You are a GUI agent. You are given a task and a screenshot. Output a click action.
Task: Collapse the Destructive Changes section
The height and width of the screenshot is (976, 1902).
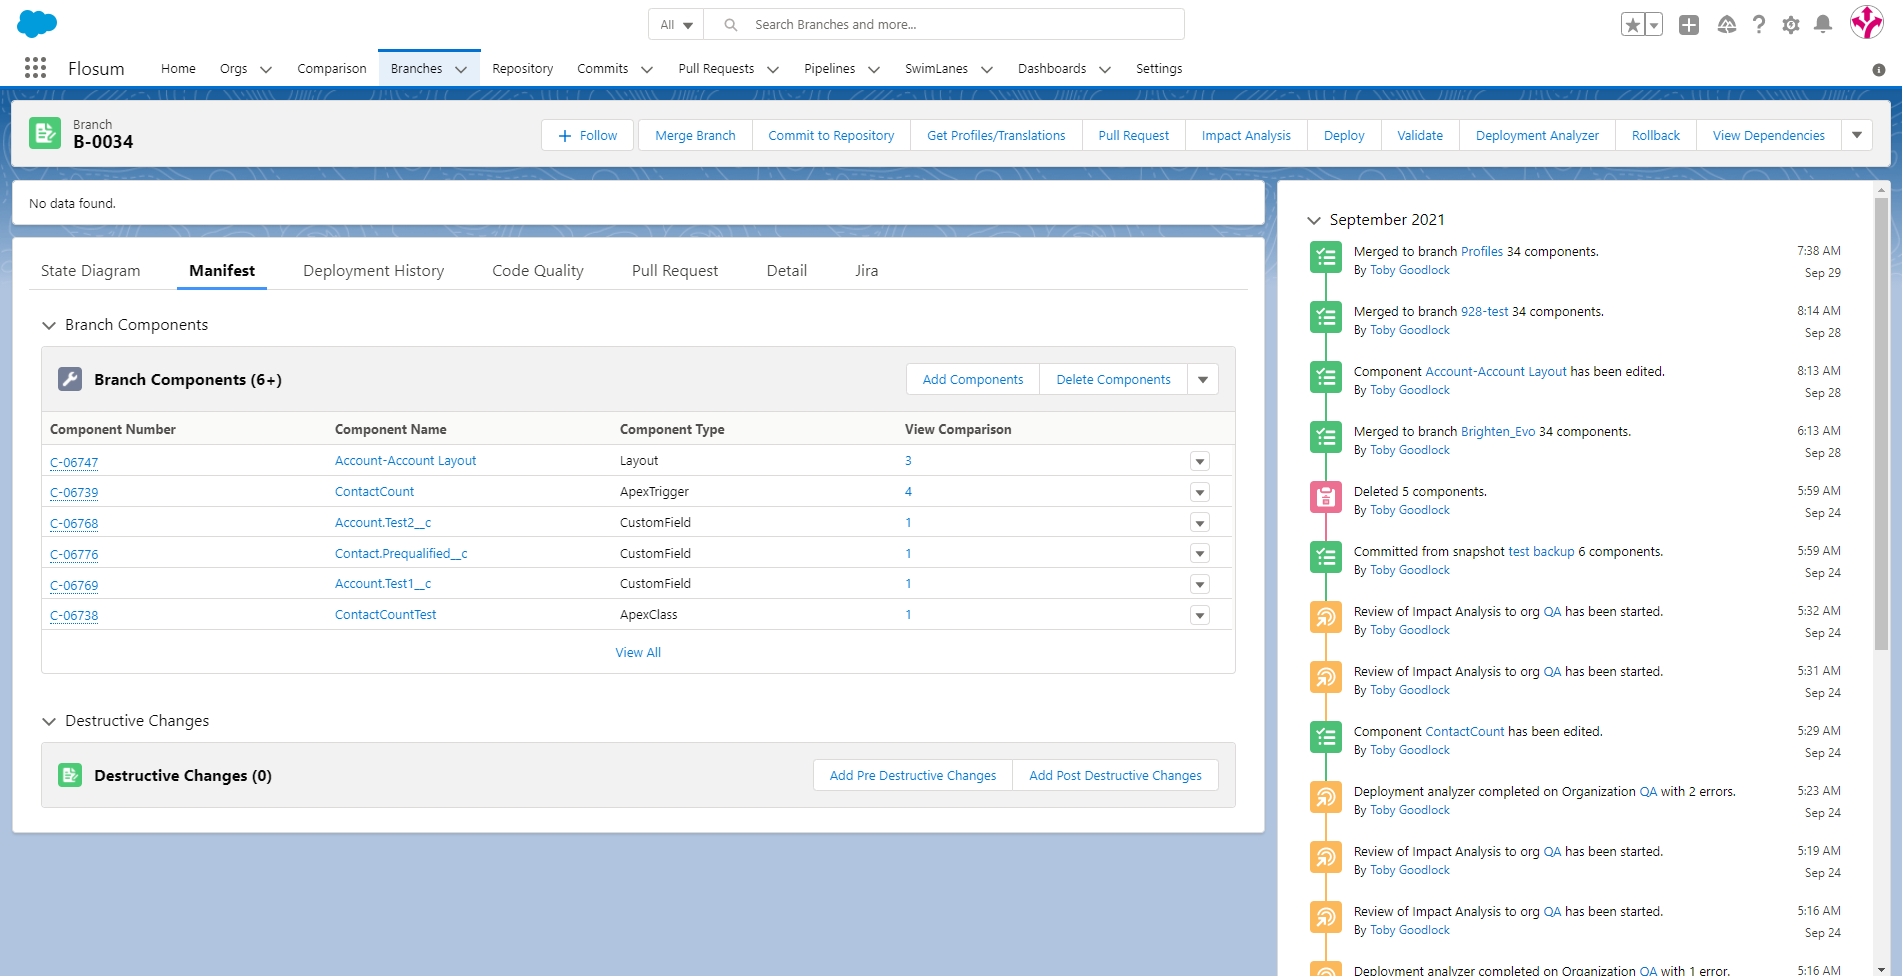49,721
